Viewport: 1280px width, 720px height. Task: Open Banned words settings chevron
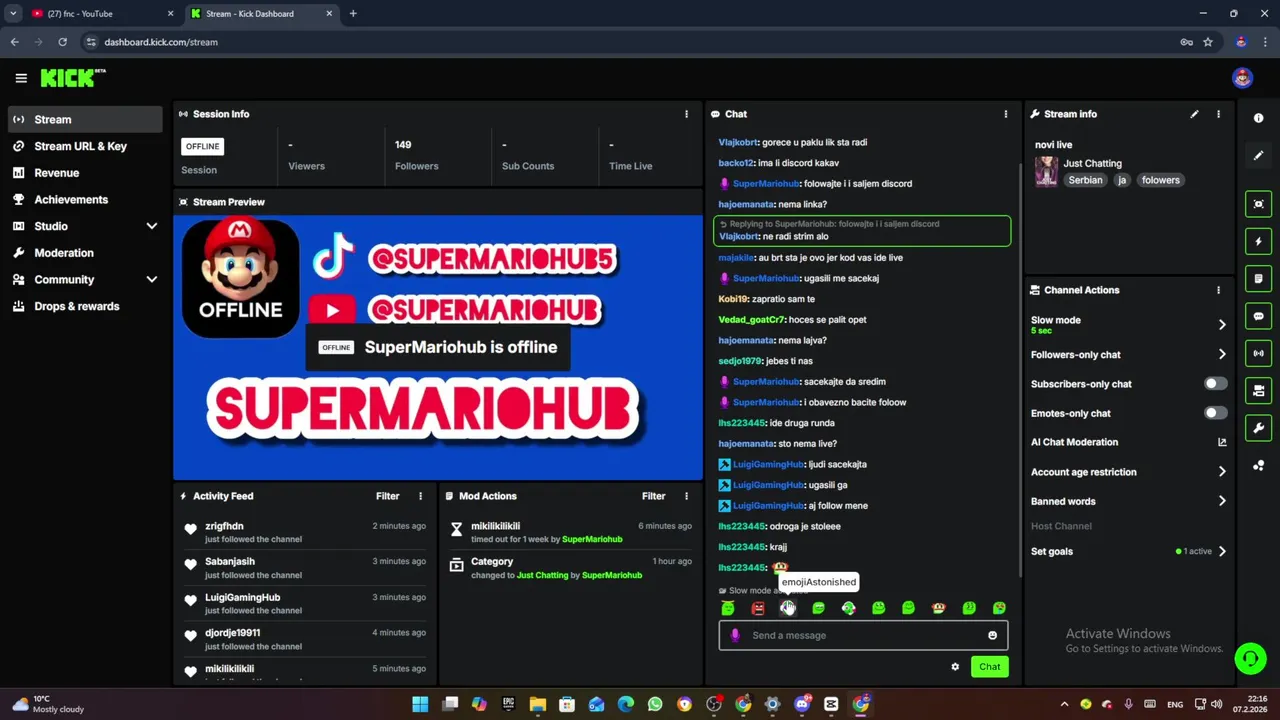tap(1222, 501)
